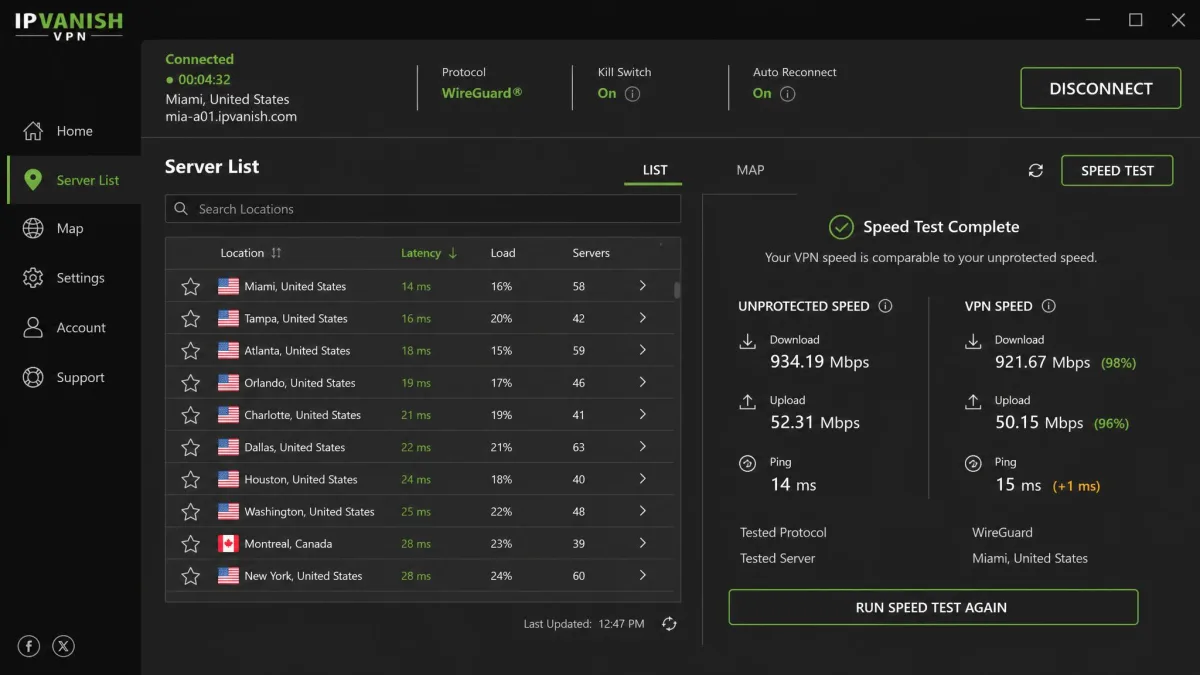
Task: Click the United States flag beside Miami
Action: pyautogui.click(x=228, y=287)
